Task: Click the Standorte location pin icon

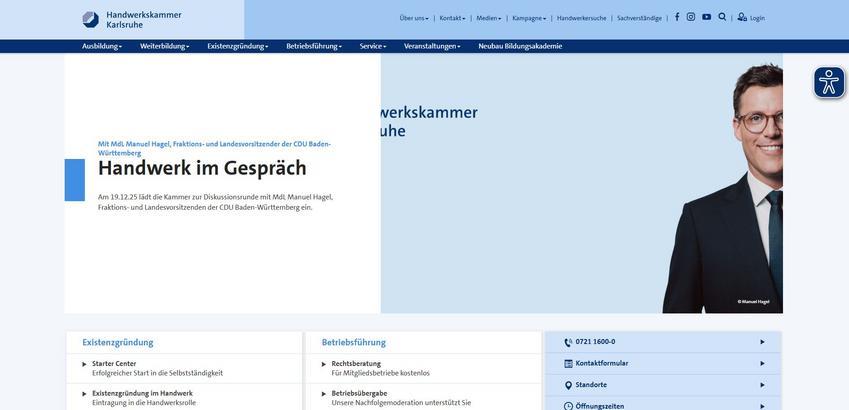Action: point(568,385)
